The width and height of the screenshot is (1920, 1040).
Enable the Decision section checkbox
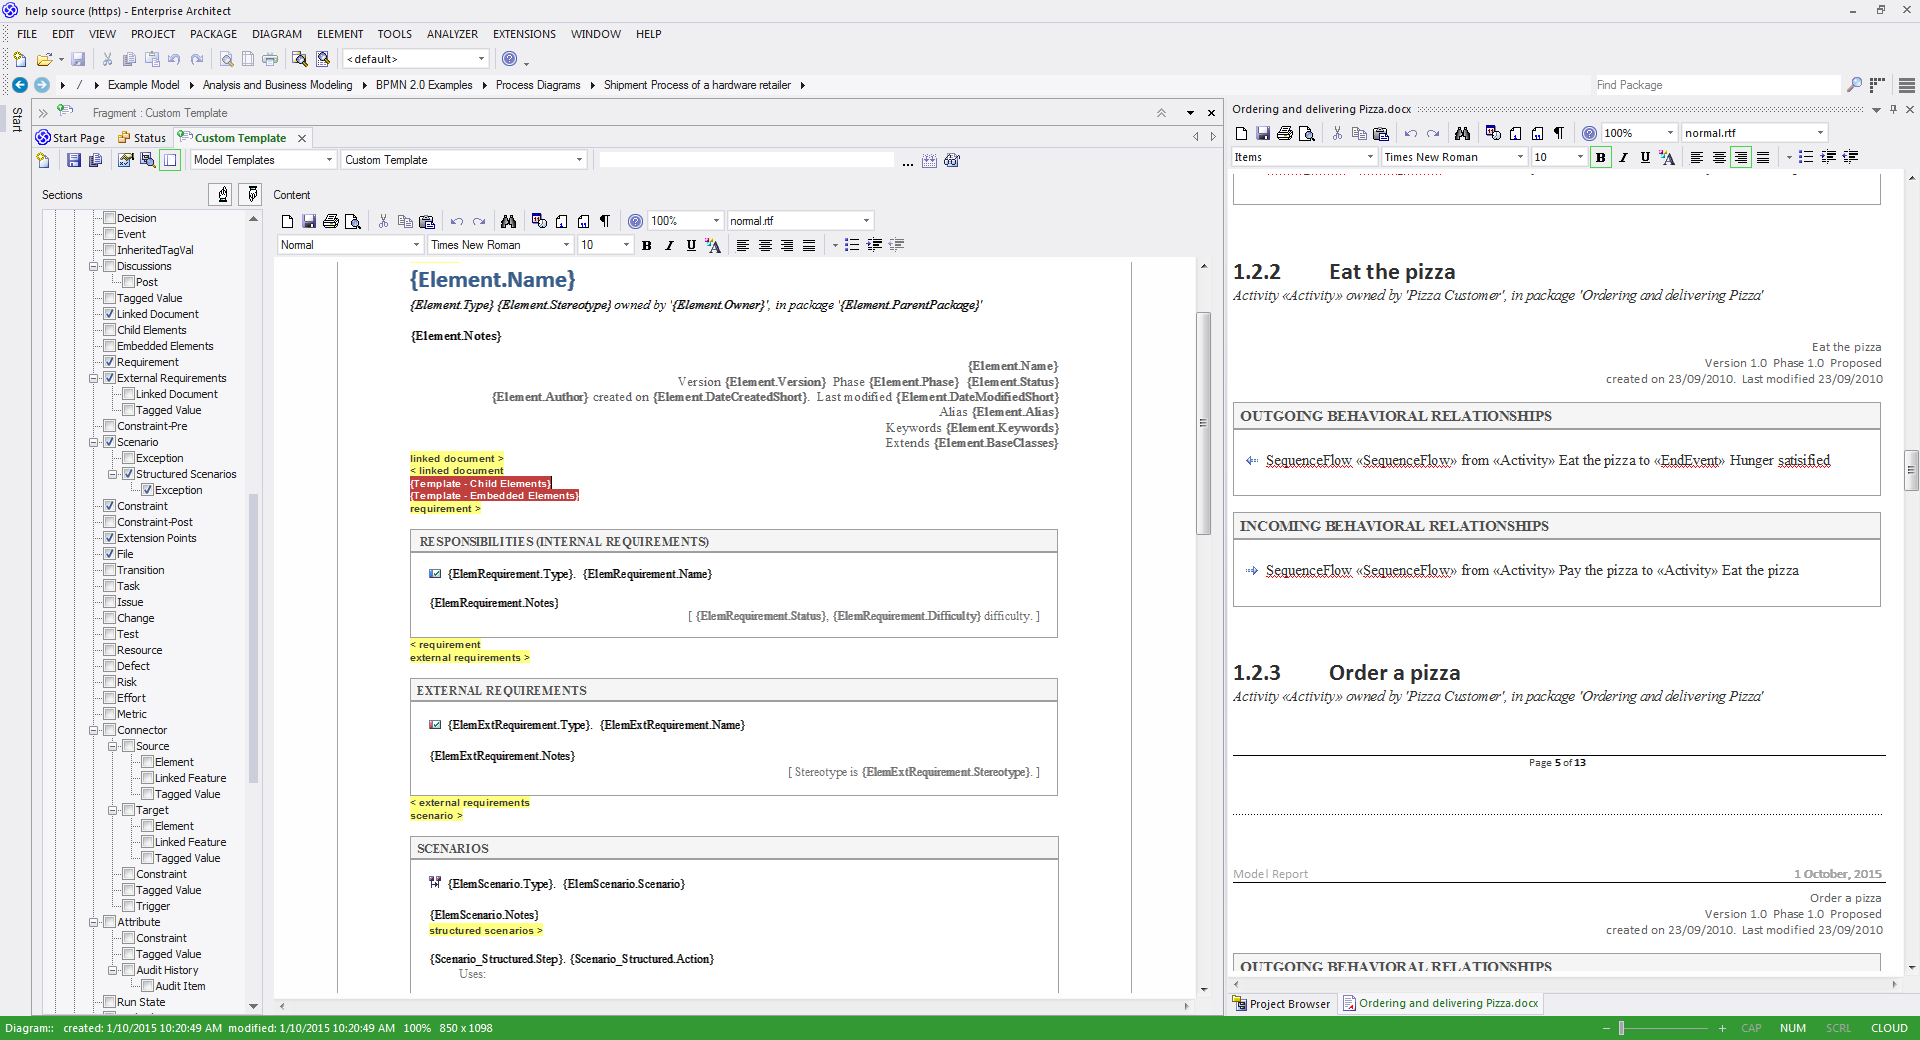110,218
